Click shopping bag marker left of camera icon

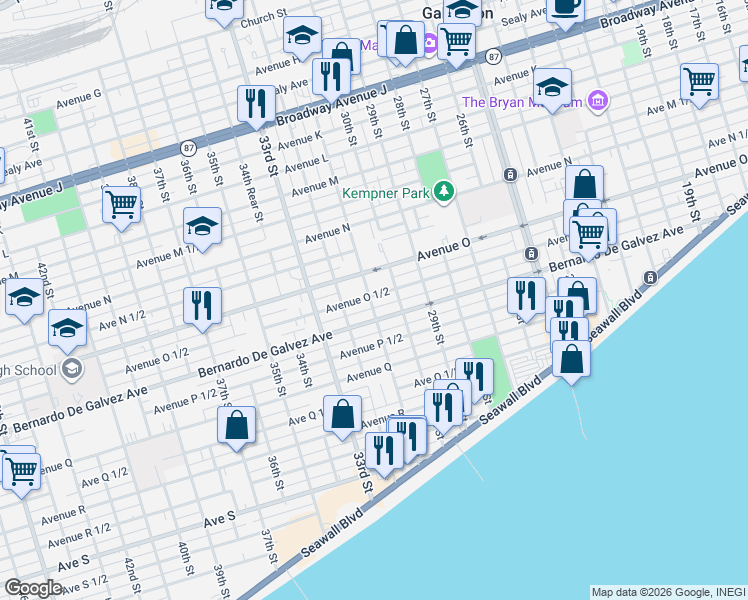click(x=405, y=43)
